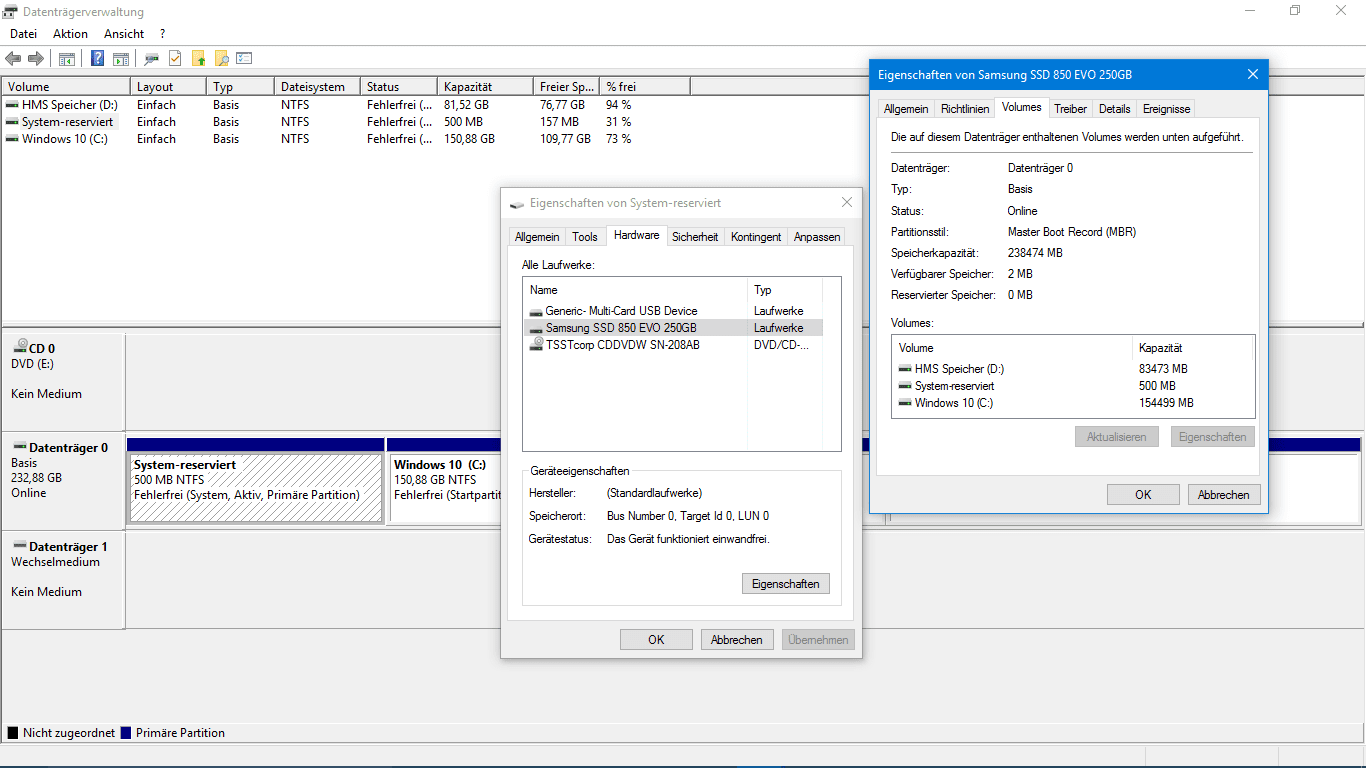The image size is (1366, 768).
Task: Click drive icon beside Generic- Multi-Card USB Device
Action: point(537,311)
